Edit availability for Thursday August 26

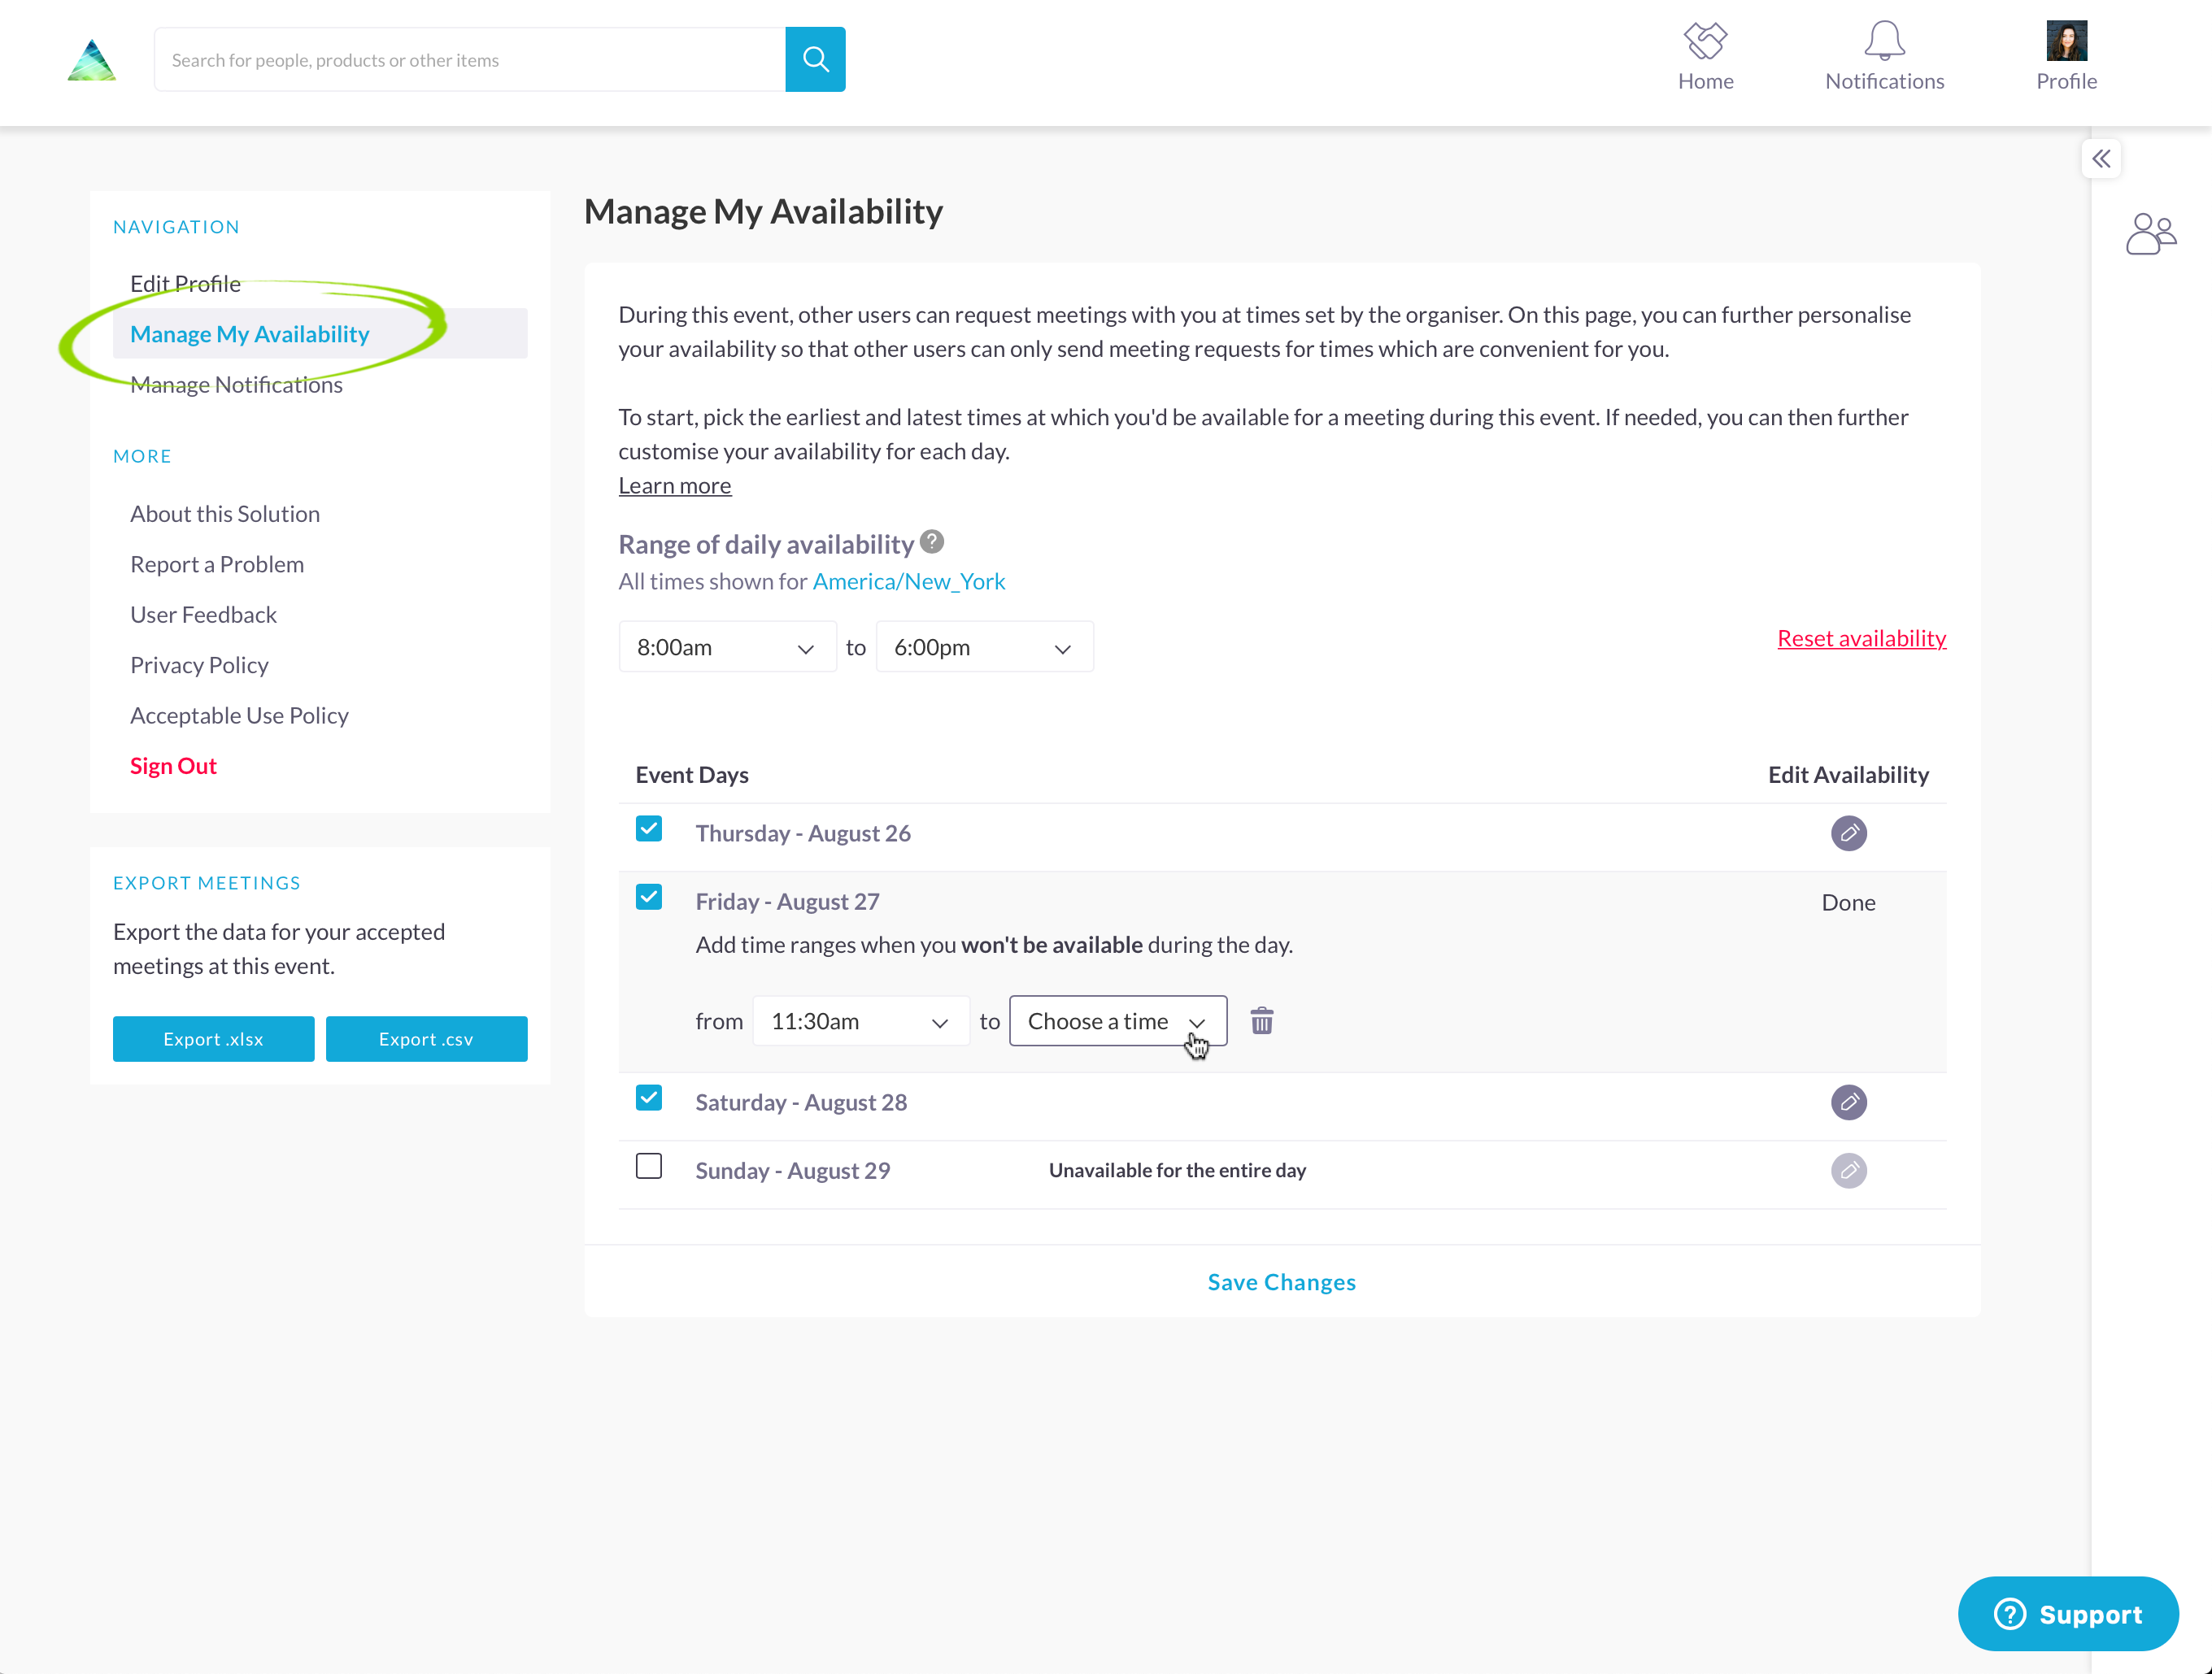click(1848, 833)
